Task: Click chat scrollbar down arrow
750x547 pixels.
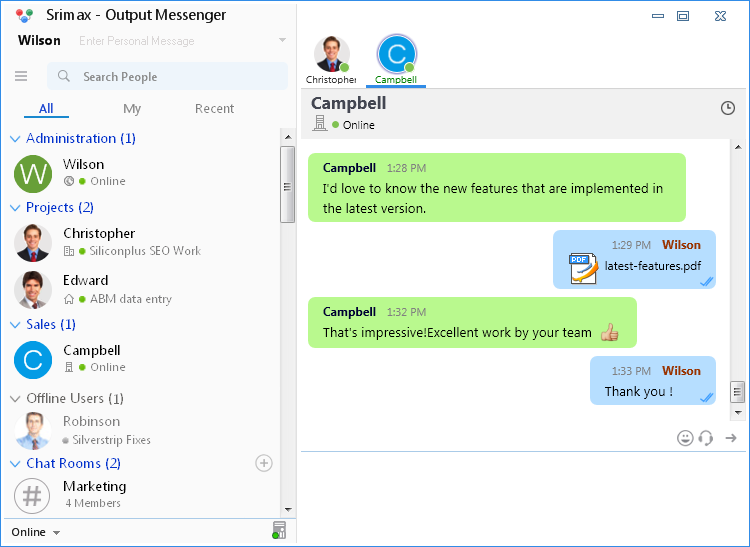Action: click(738, 412)
